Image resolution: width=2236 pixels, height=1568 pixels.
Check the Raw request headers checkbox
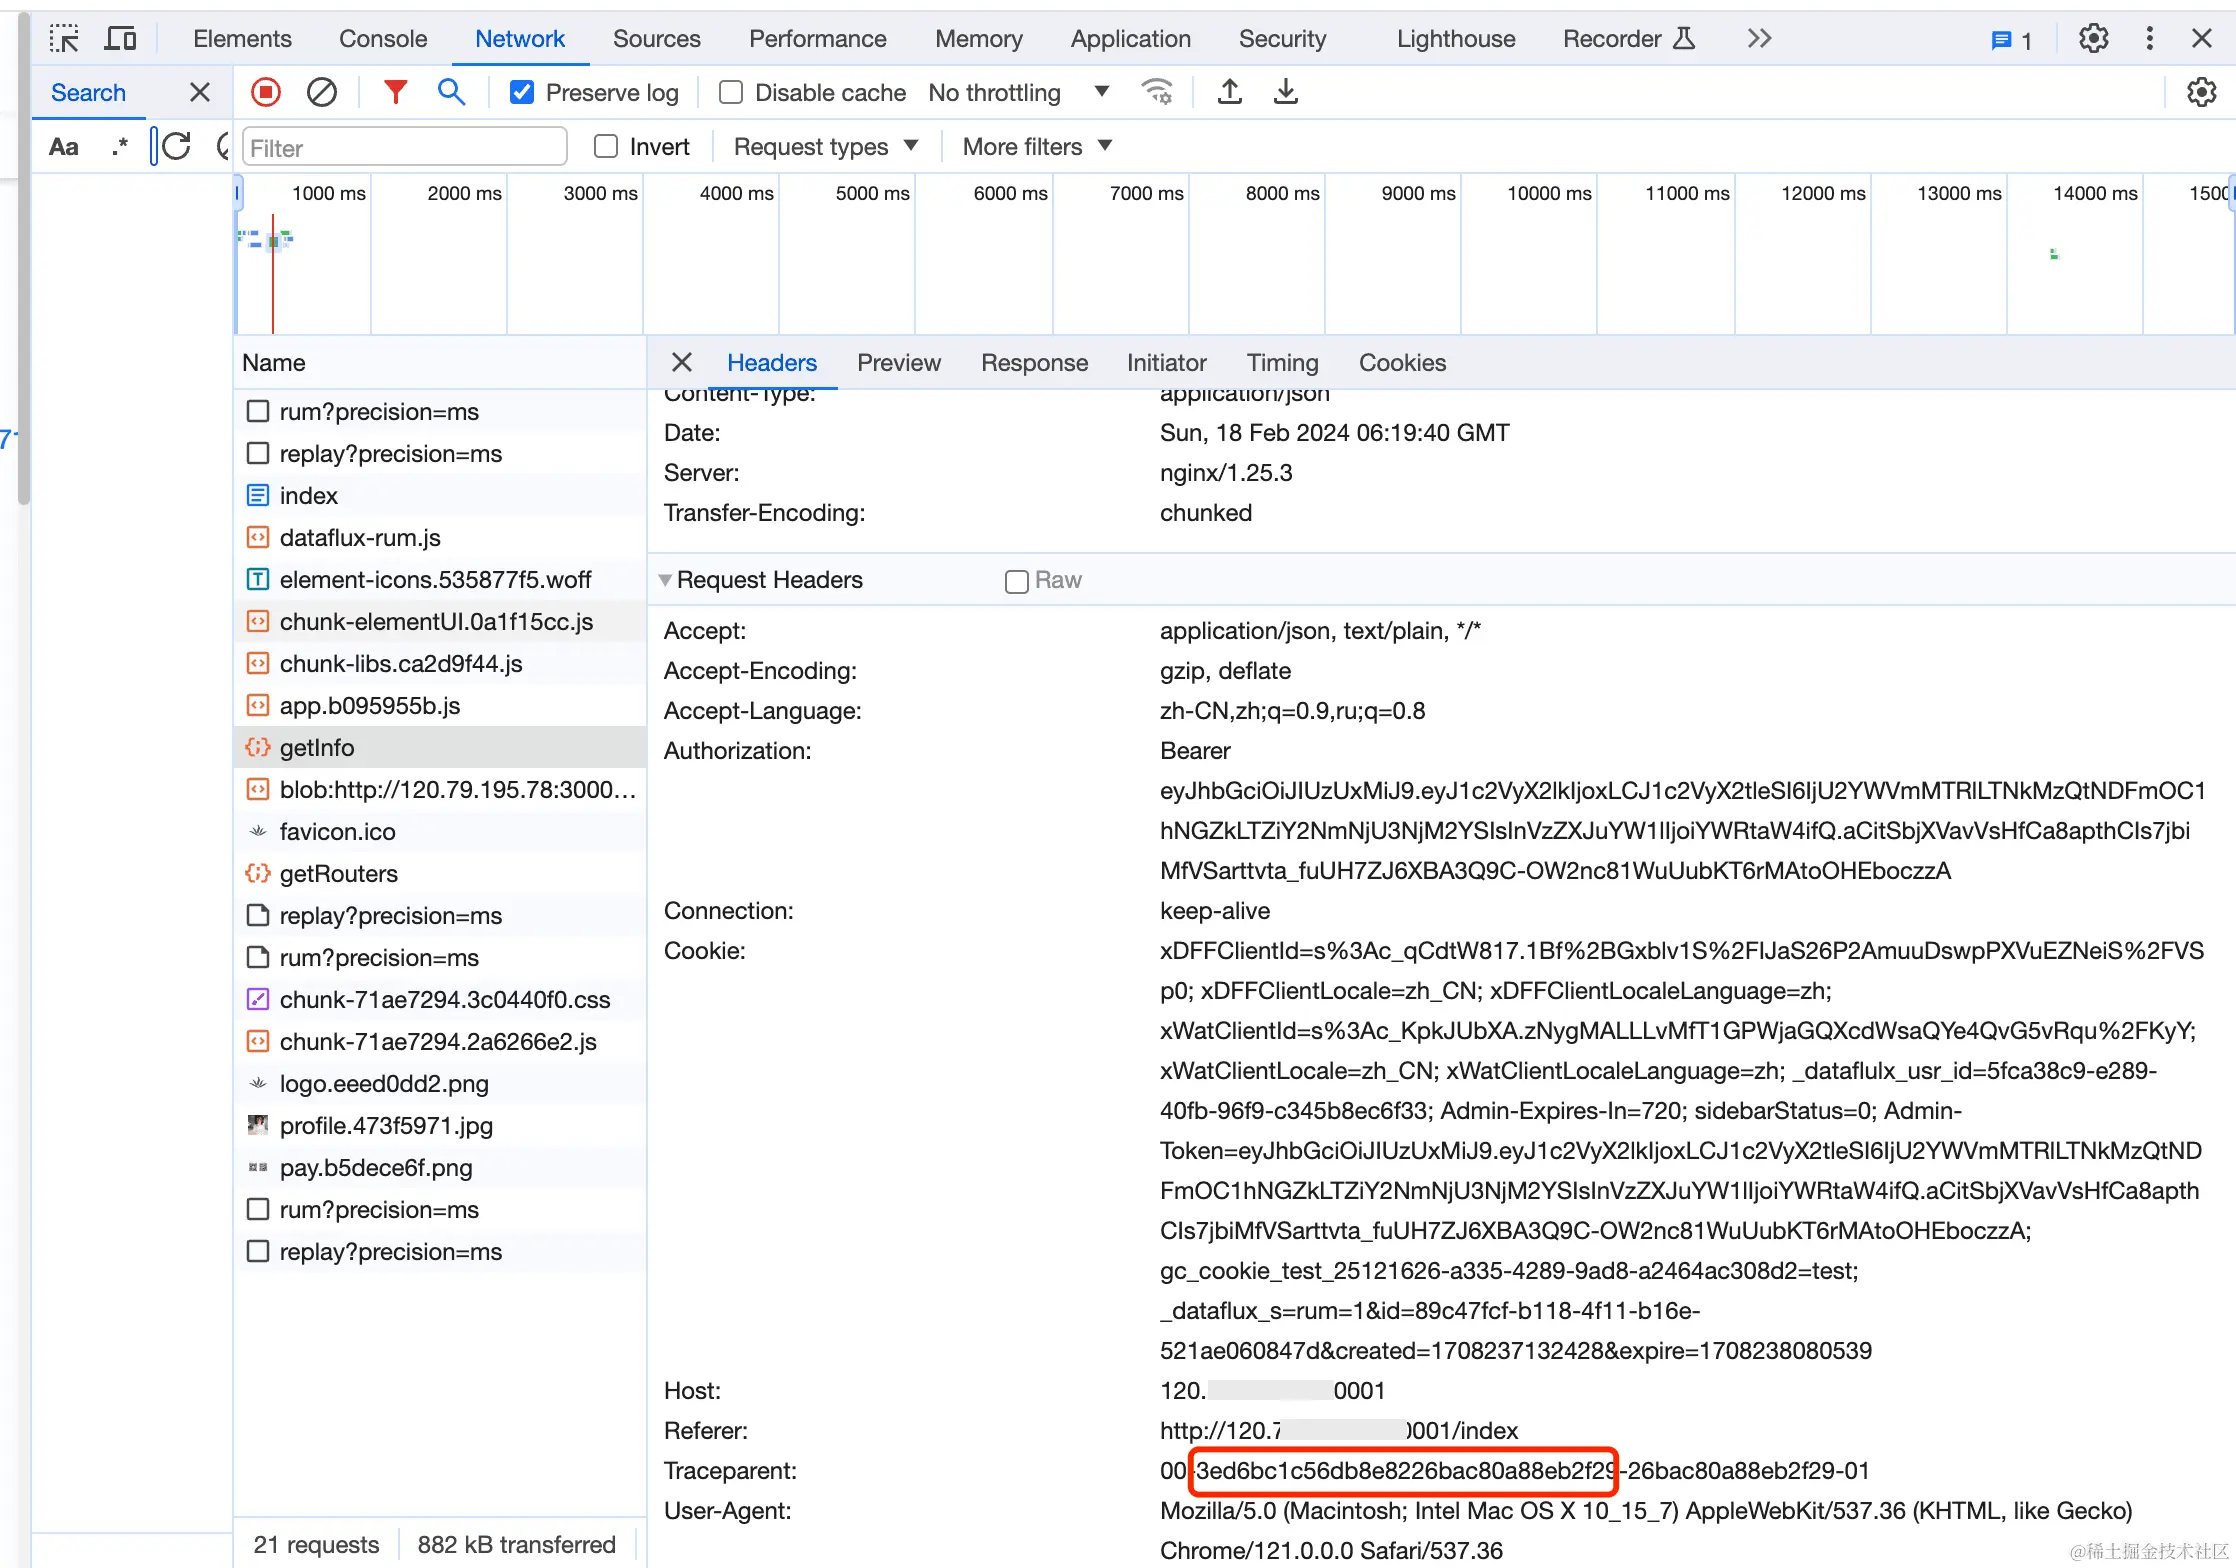(x=1016, y=581)
